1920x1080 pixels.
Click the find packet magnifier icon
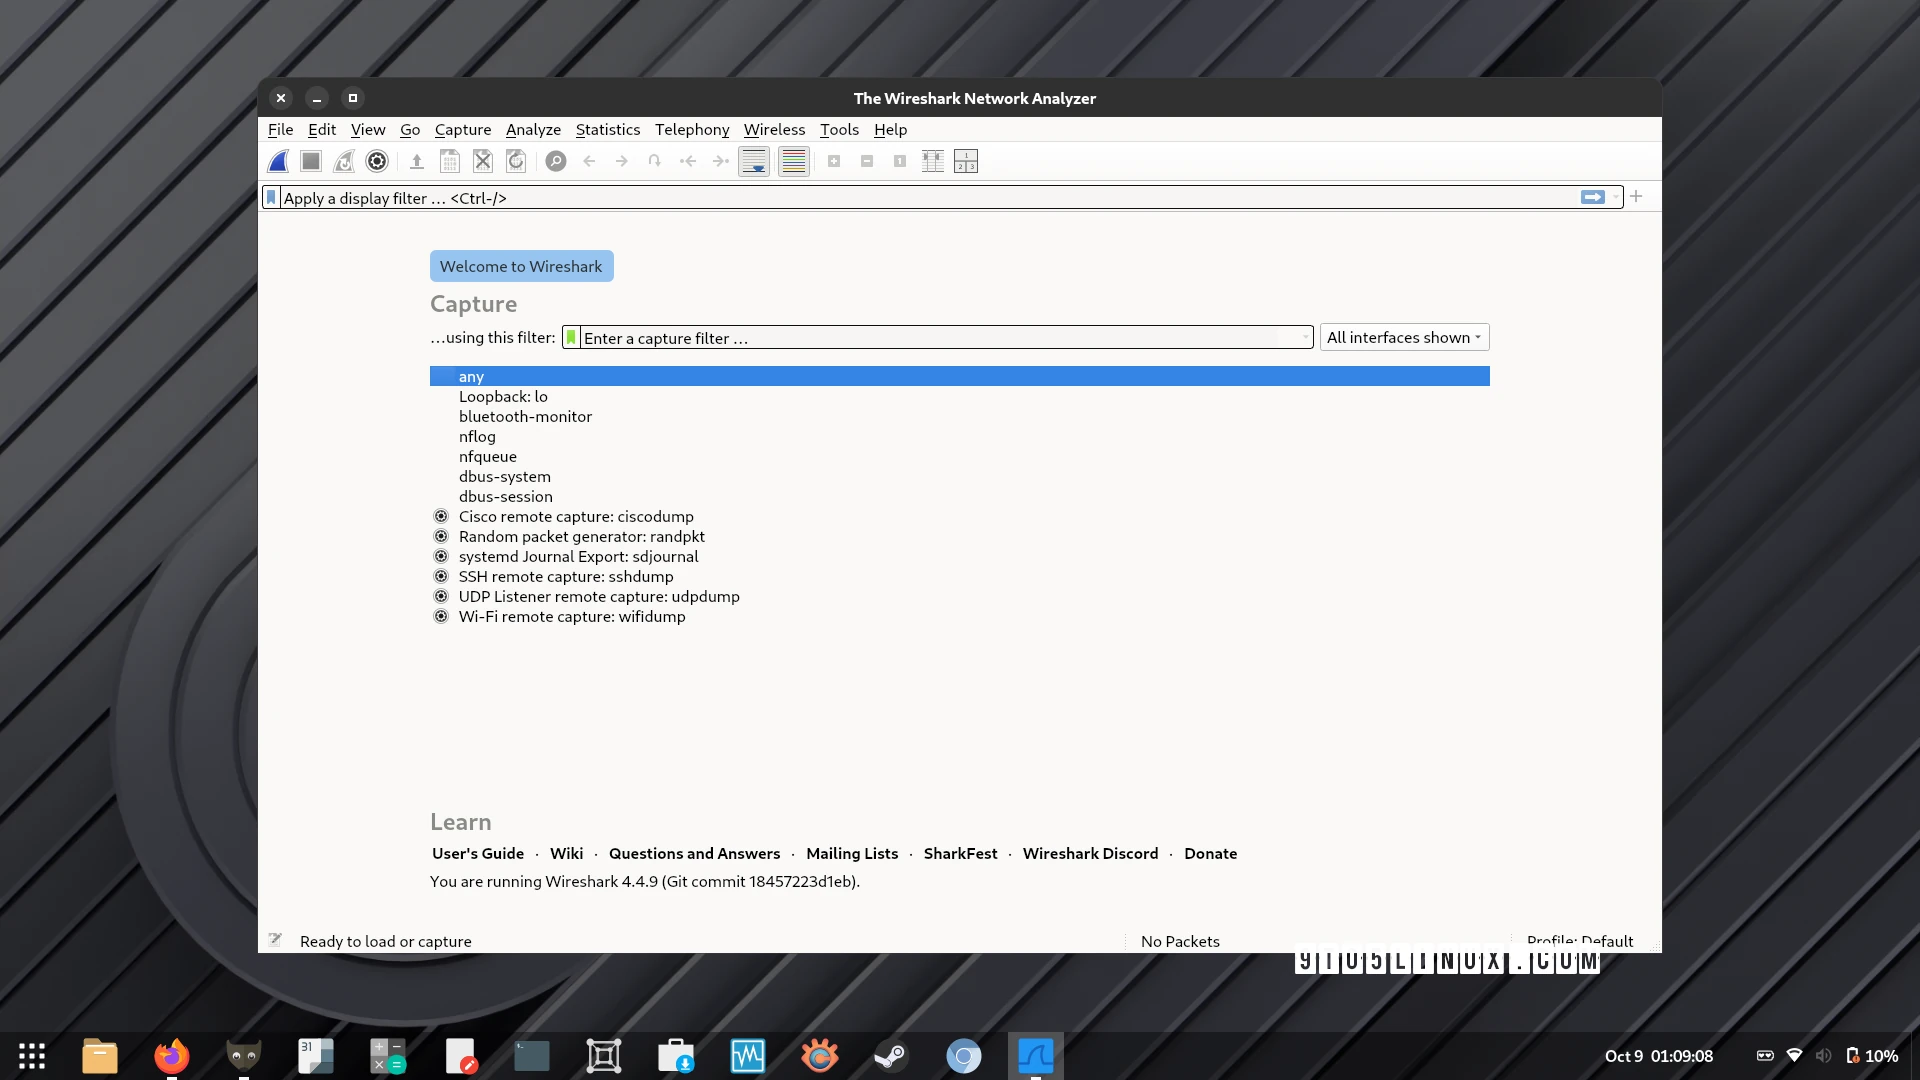pos(556,161)
